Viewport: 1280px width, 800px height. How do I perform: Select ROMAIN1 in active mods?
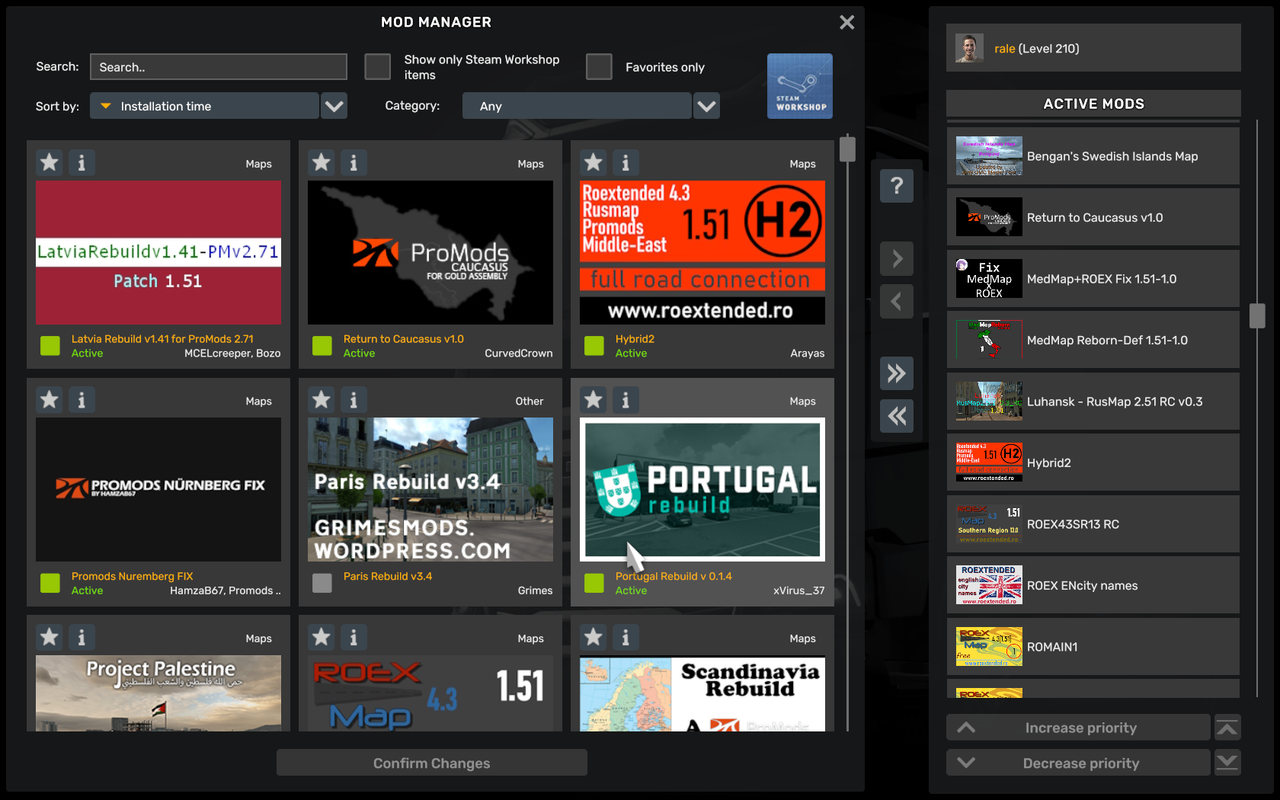point(1093,647)
